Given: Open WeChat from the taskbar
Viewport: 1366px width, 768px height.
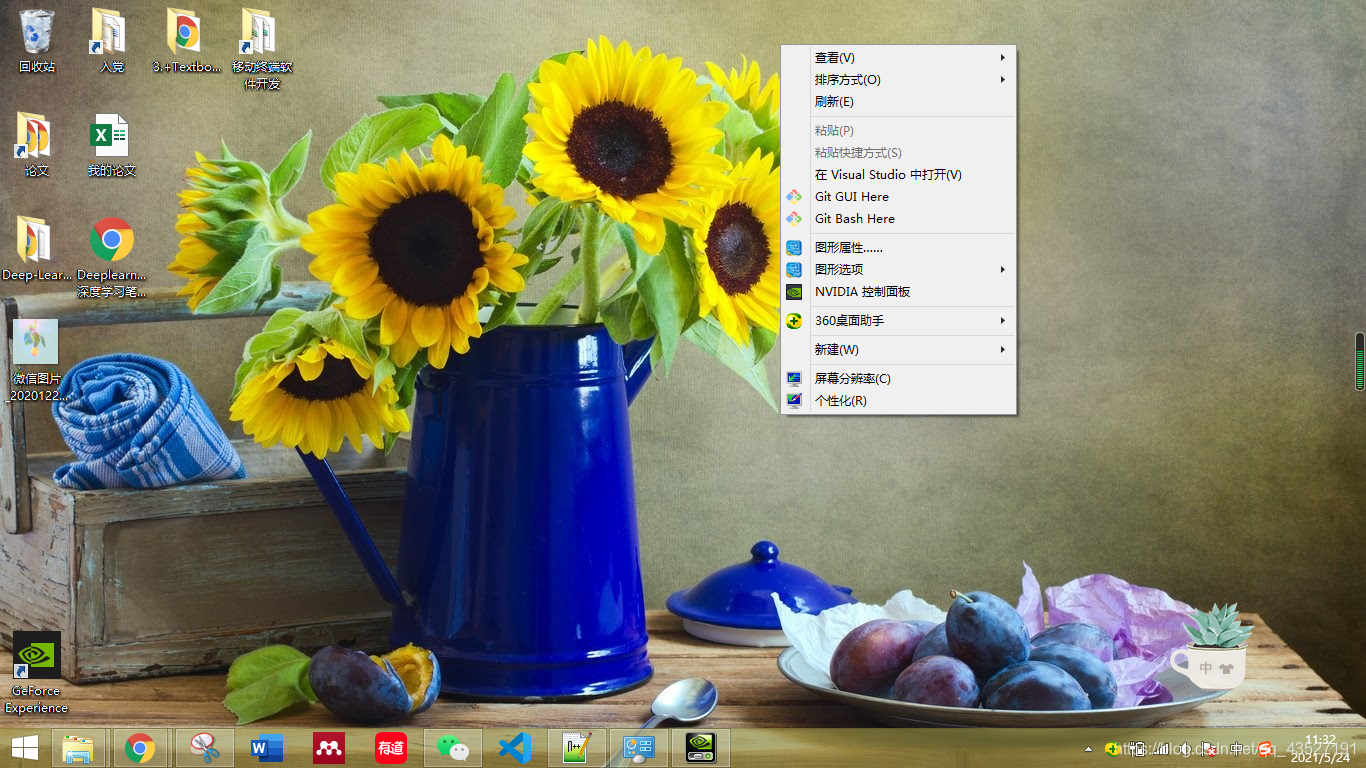Looking at the screenshot, I should coord(454,748).
